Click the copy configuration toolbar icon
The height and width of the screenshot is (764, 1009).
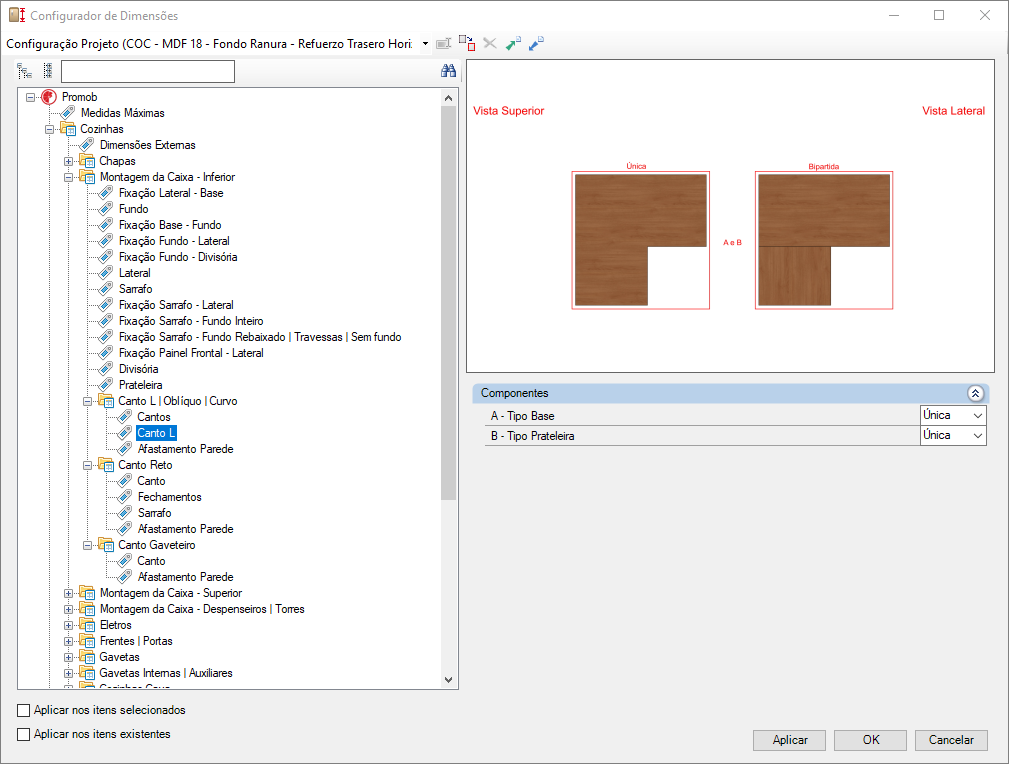[x=467, y=43]
